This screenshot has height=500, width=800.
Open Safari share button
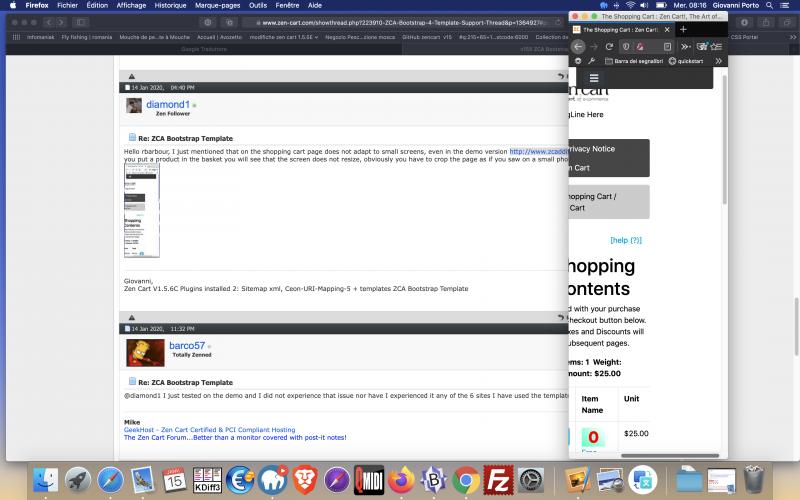coord(766,22)
